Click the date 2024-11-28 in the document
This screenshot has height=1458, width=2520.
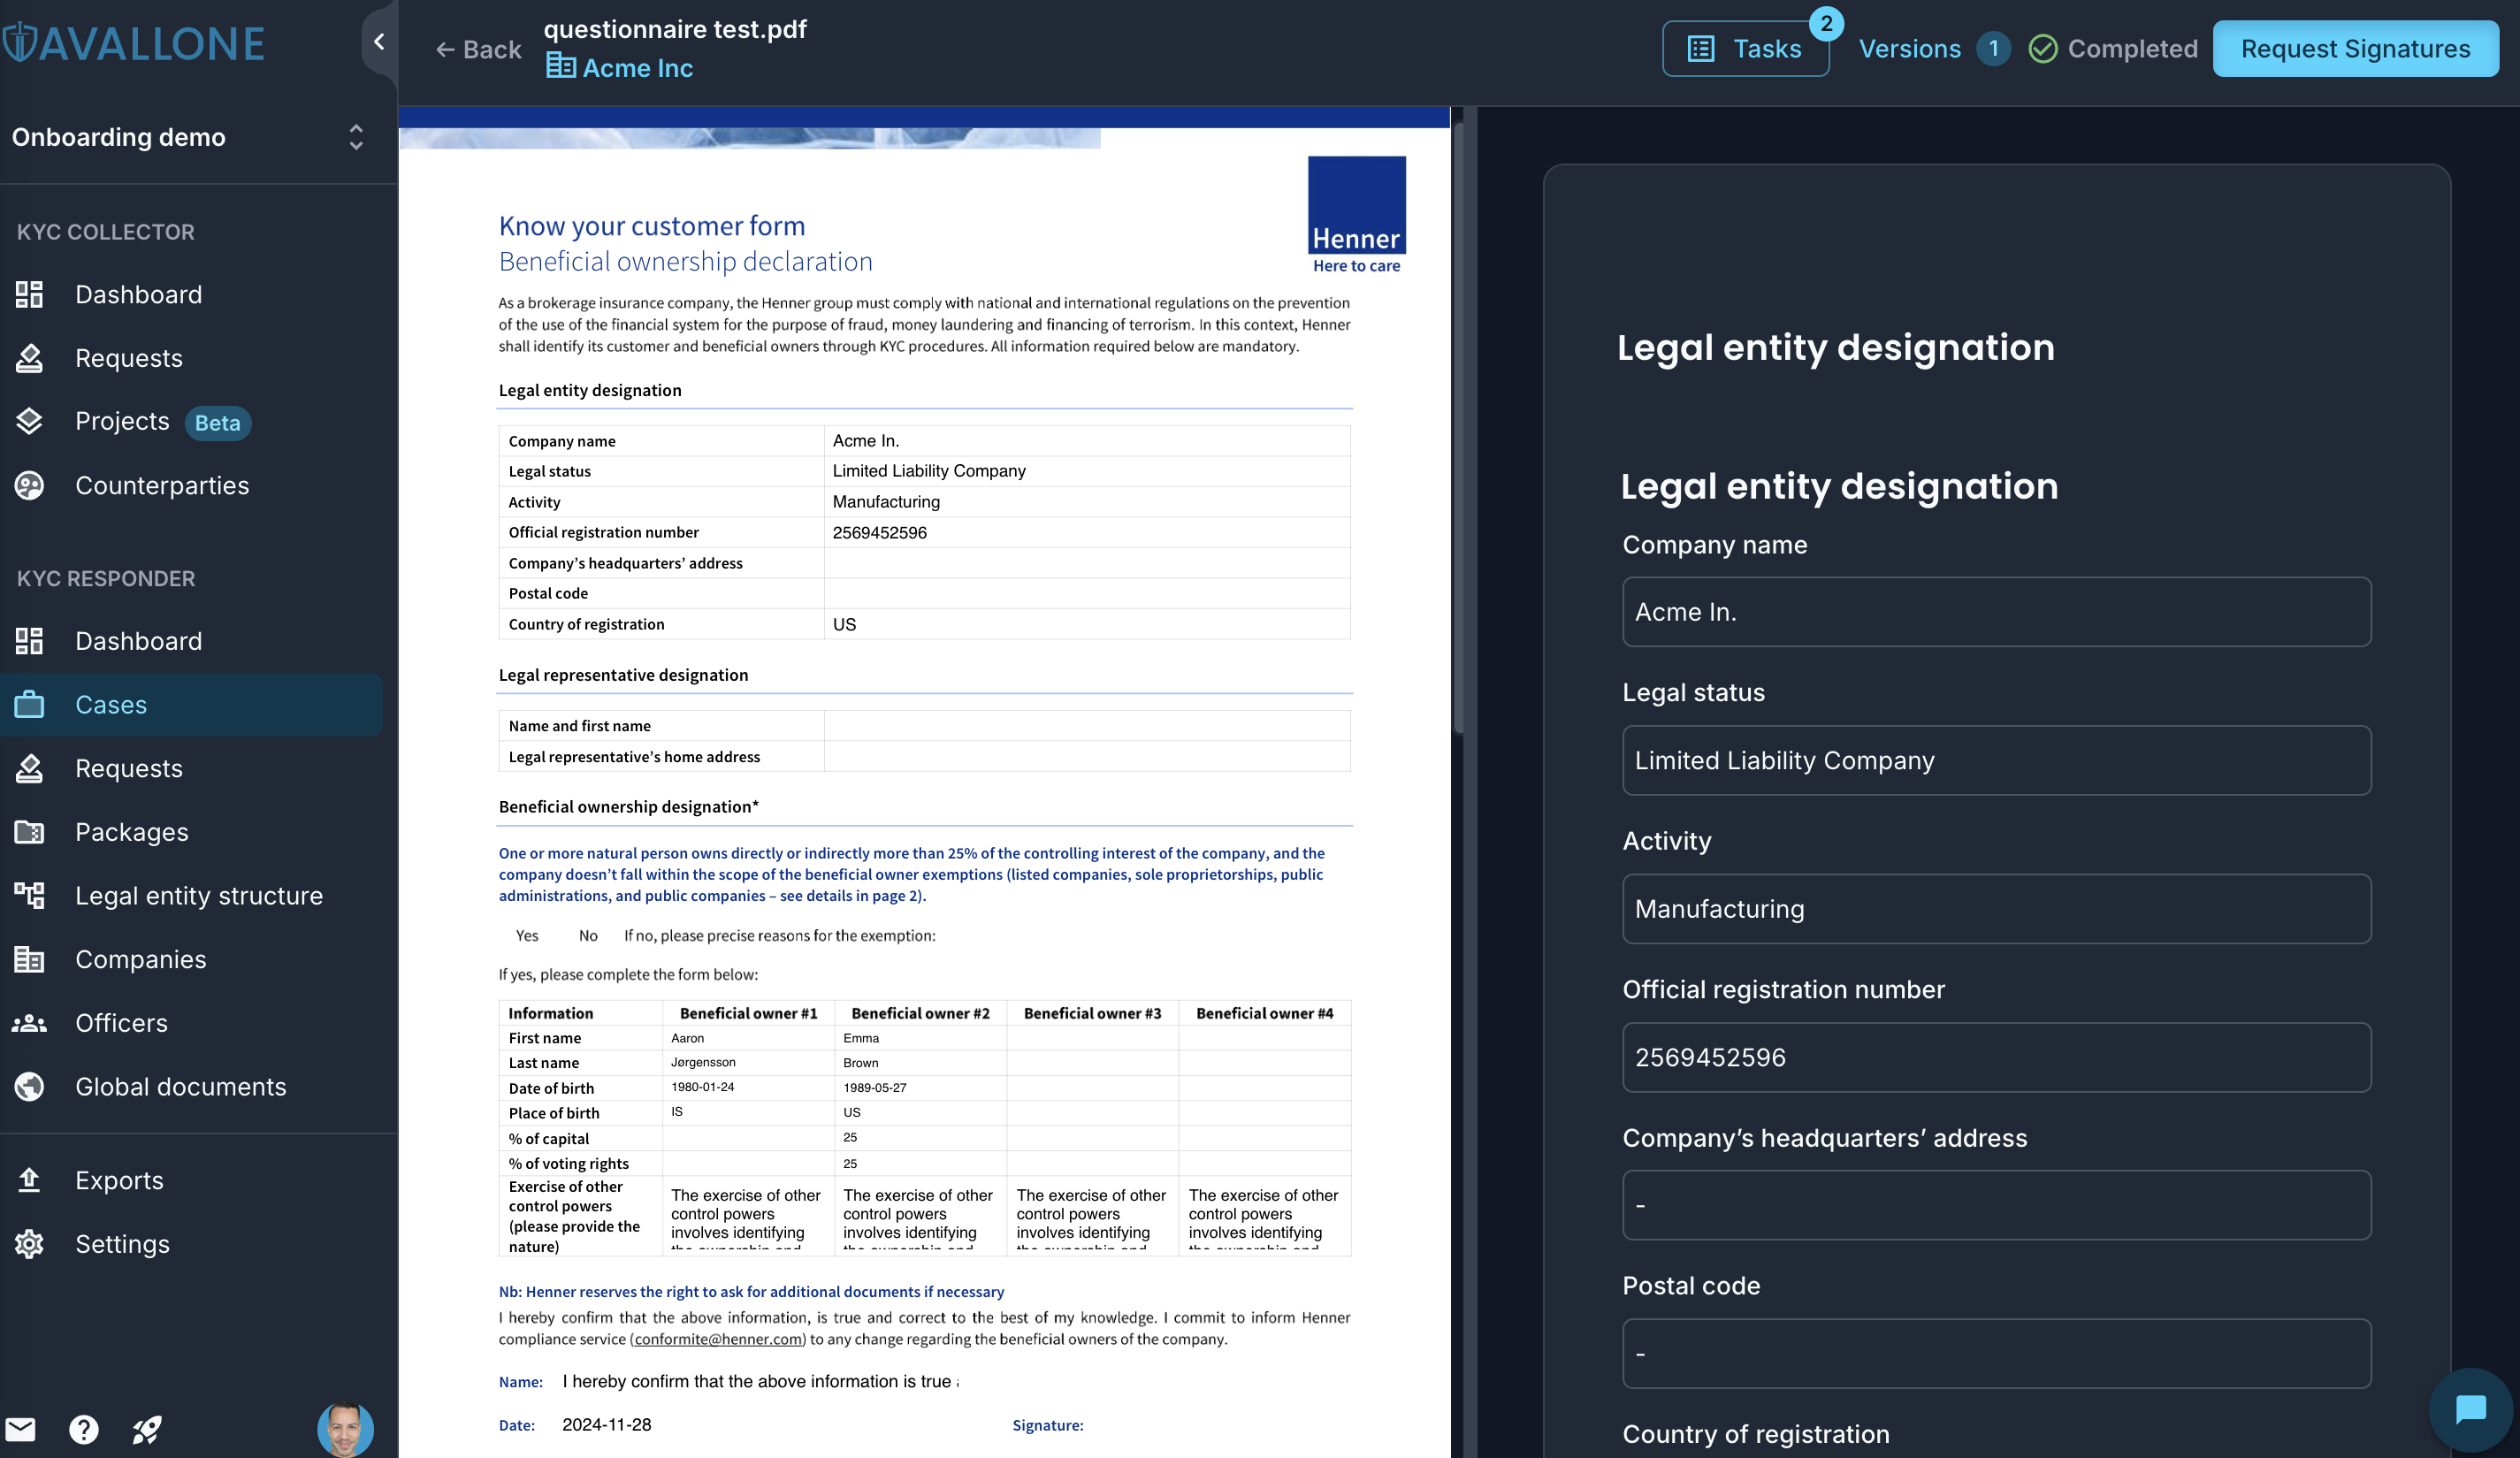point(606,1424)
